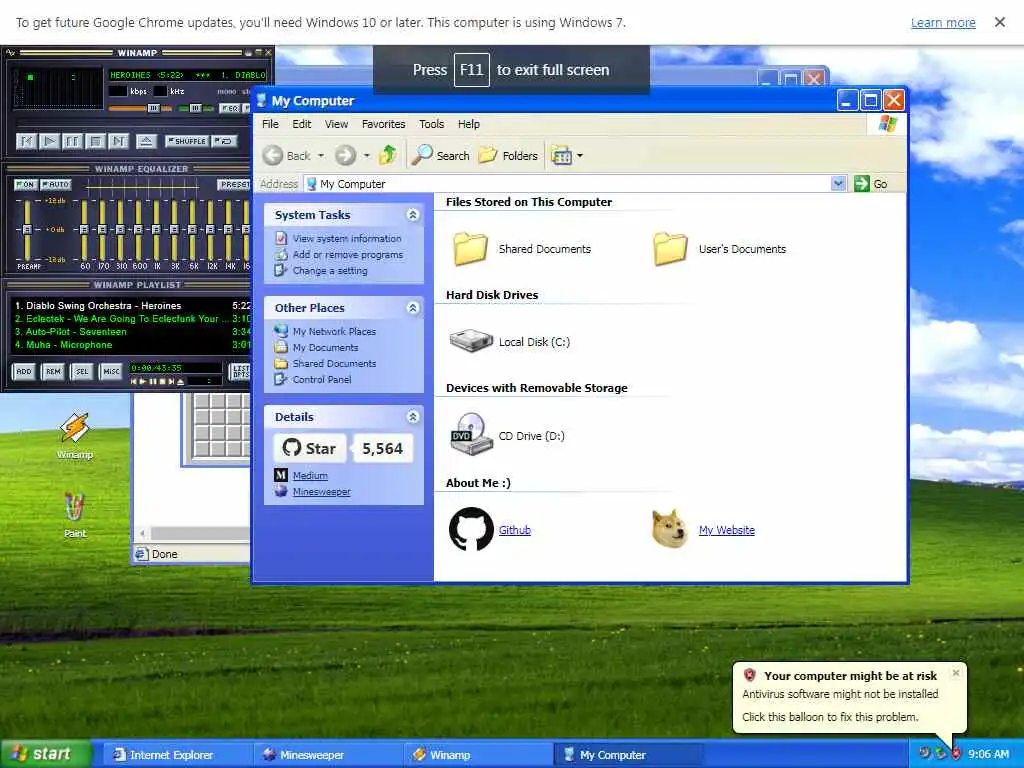Click ADD button in Winamp playlist
Screen dimensions: 1024x768
24,372
